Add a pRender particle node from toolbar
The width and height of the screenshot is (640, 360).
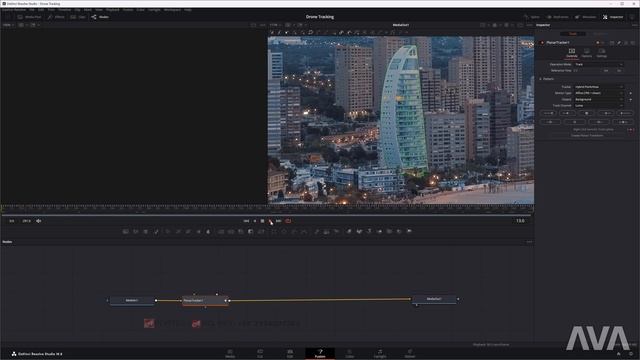point(336,231)
